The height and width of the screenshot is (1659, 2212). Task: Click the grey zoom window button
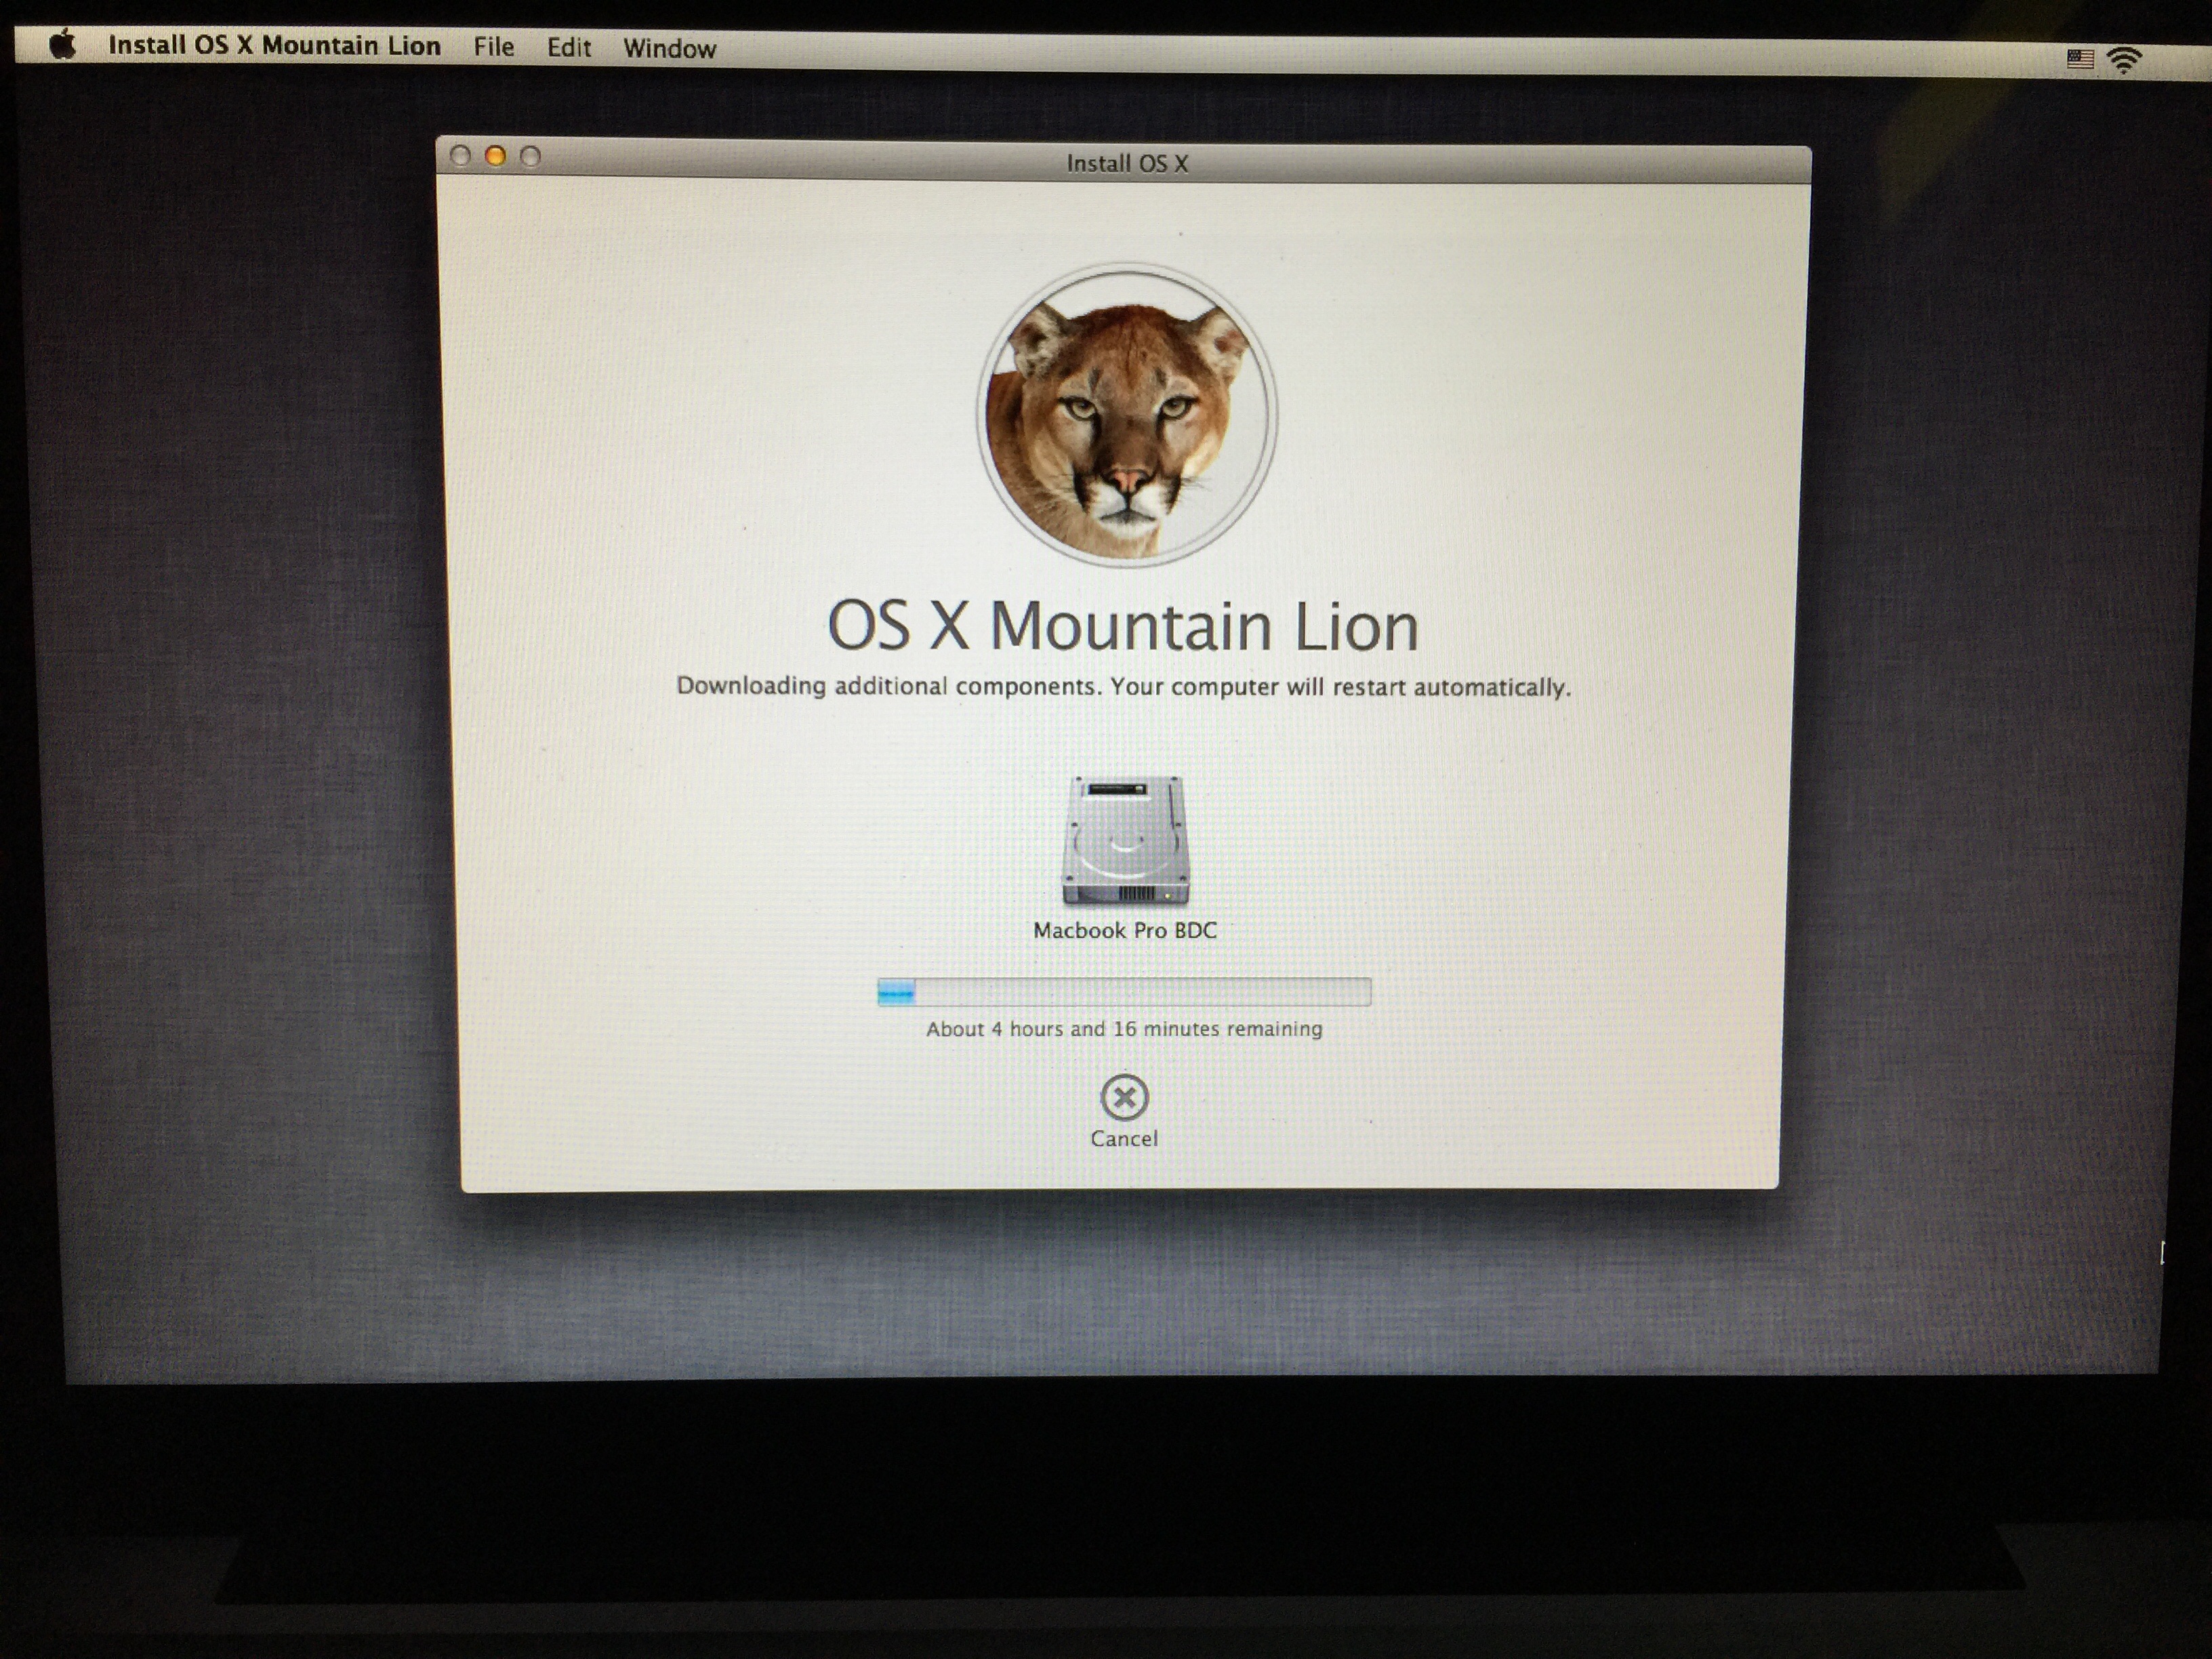click(x=531, y=157)
